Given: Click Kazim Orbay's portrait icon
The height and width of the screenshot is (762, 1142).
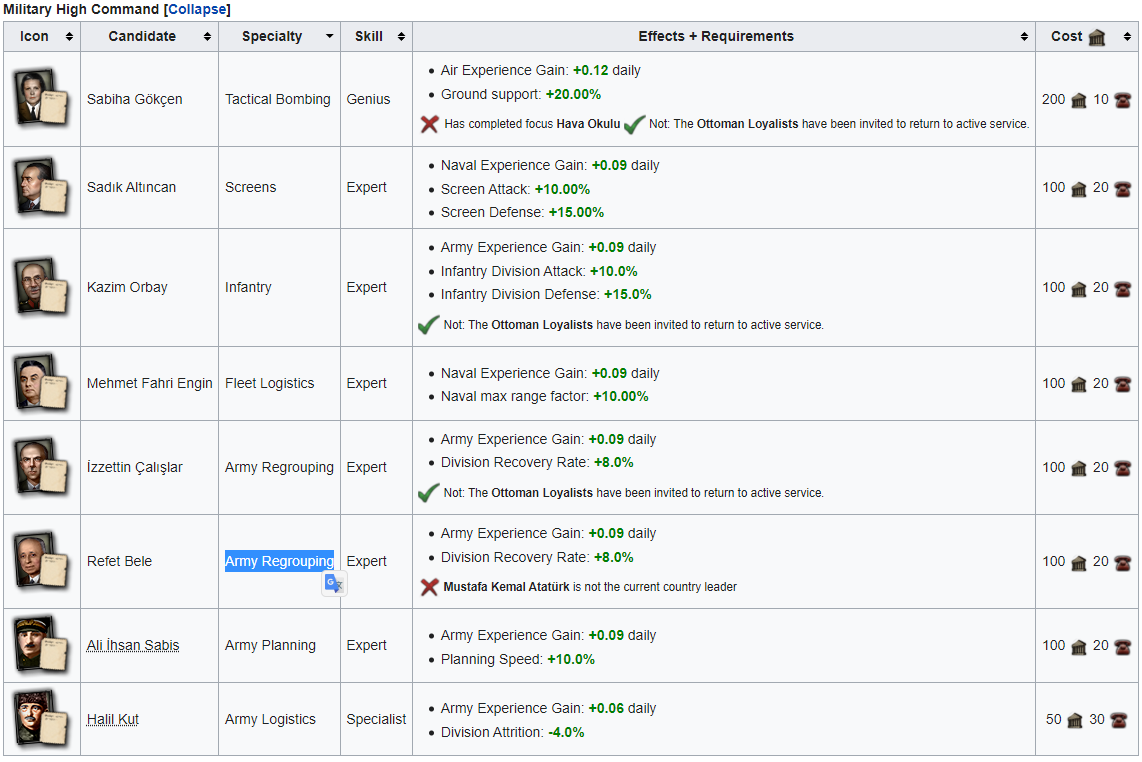Looking at the screenshot, I should 41,287.
